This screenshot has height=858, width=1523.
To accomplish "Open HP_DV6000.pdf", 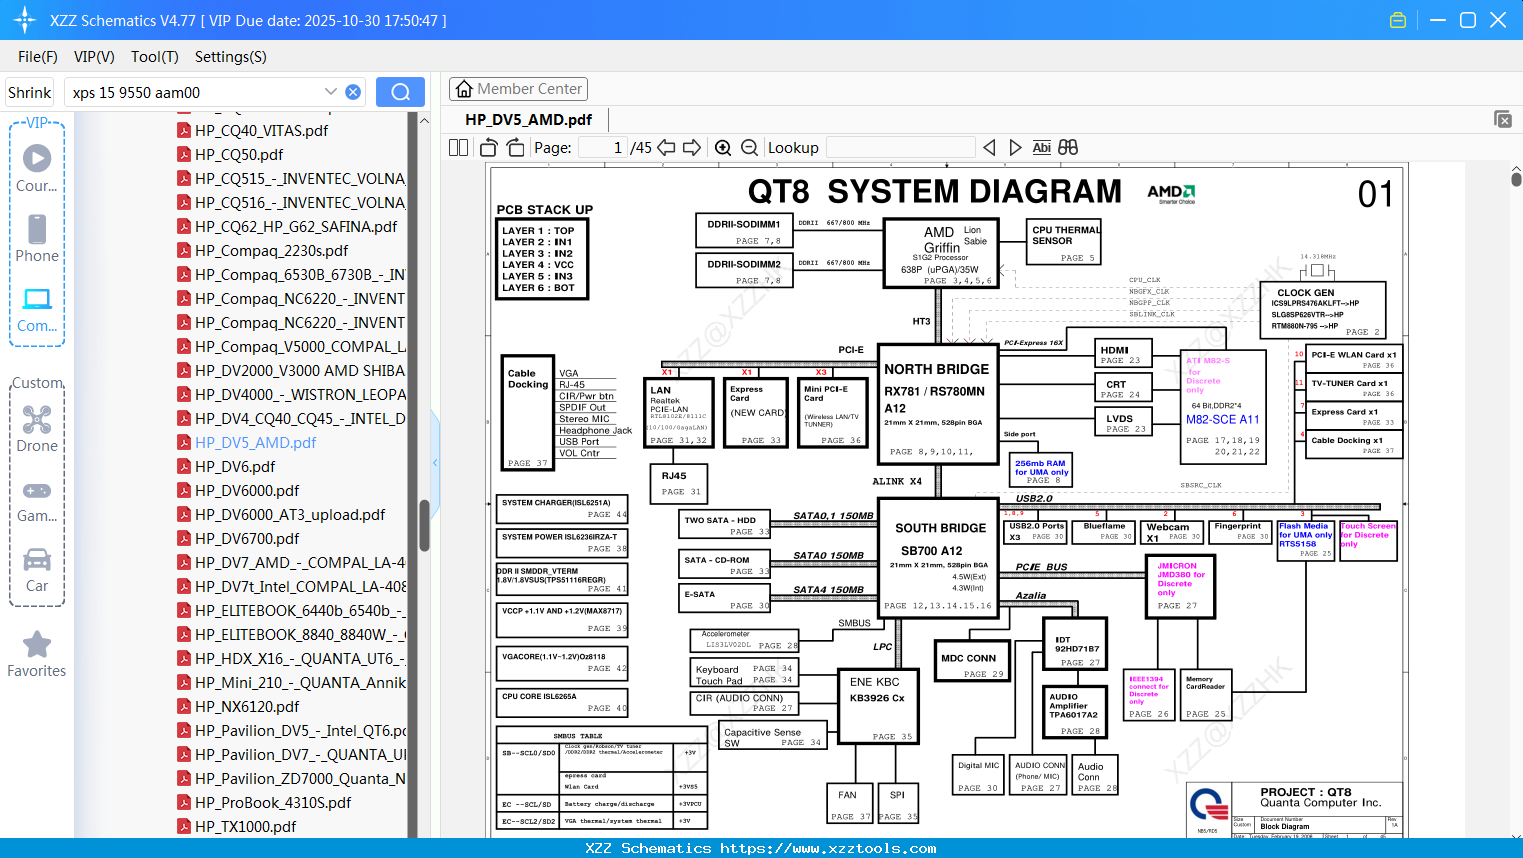I will 247,490.
